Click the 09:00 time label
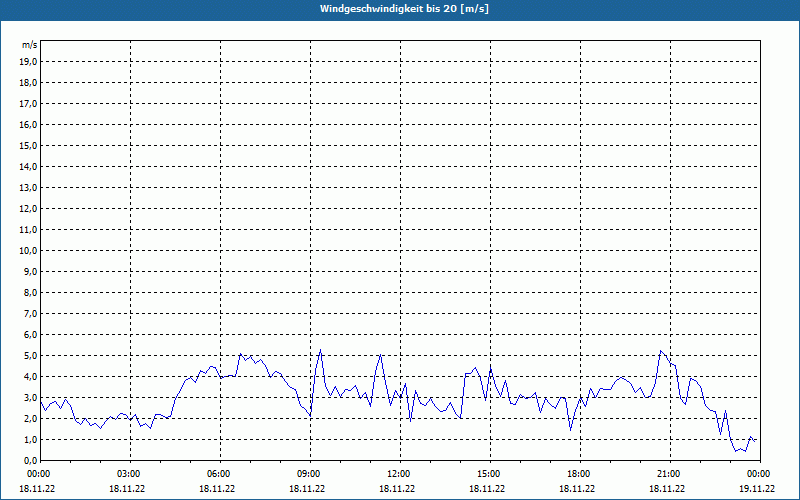 click(310, 474)
